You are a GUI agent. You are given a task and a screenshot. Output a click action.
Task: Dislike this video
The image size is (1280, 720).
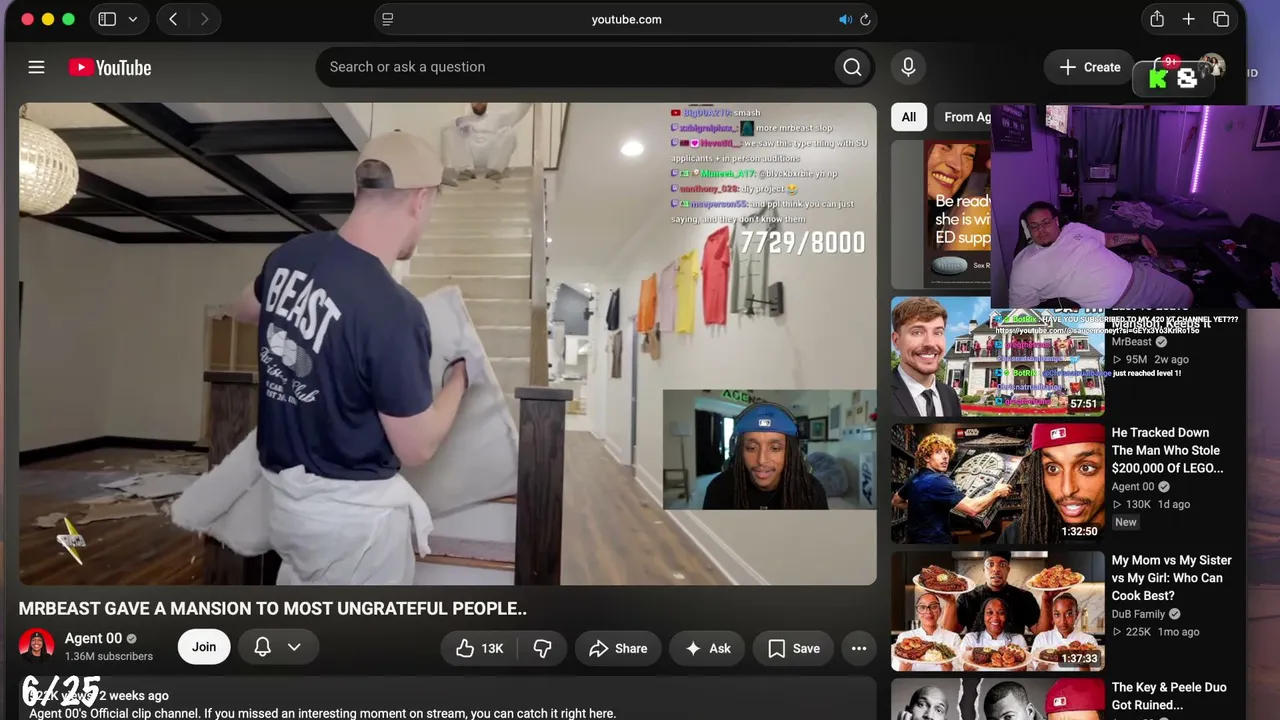(x=542, y=648)
